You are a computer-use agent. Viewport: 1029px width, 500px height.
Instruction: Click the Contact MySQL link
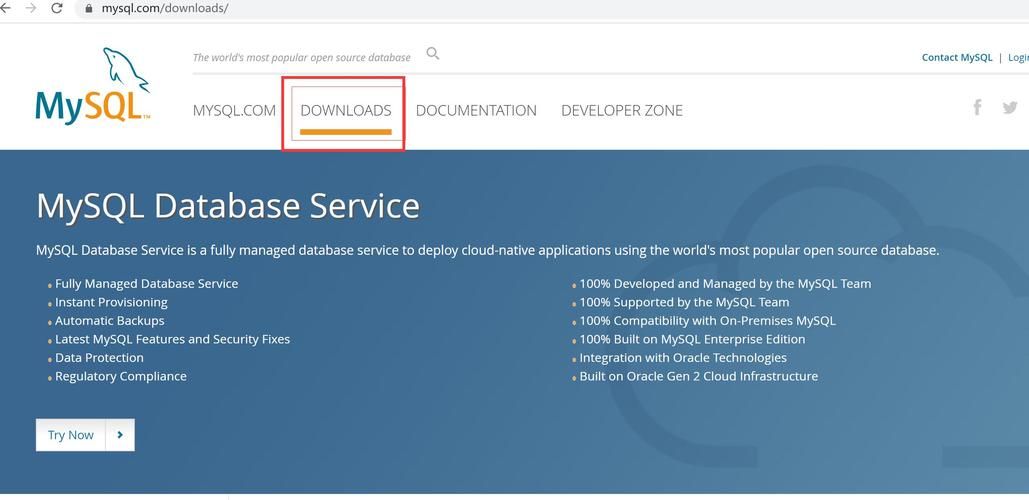point(957,57)
